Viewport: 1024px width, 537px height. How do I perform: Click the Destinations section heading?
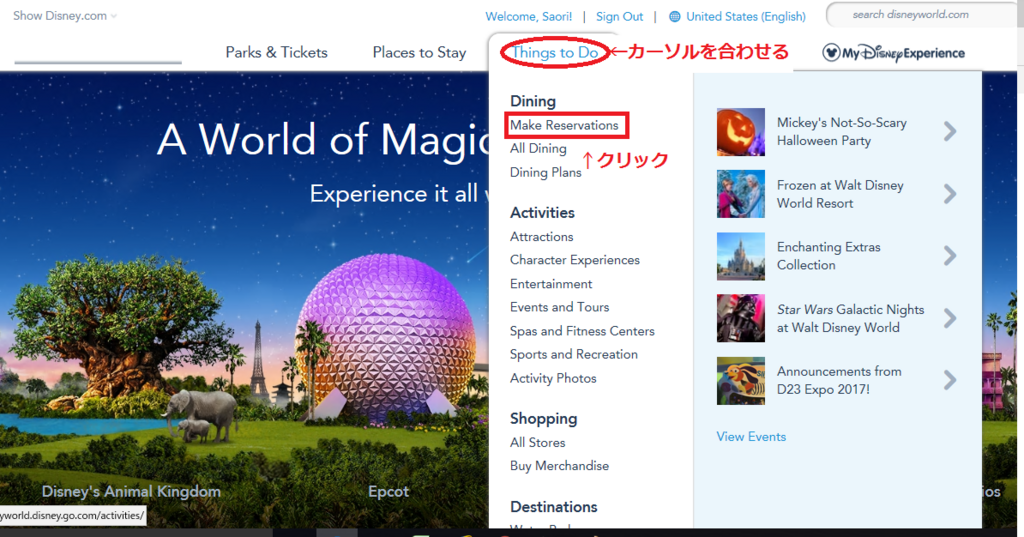554,507
